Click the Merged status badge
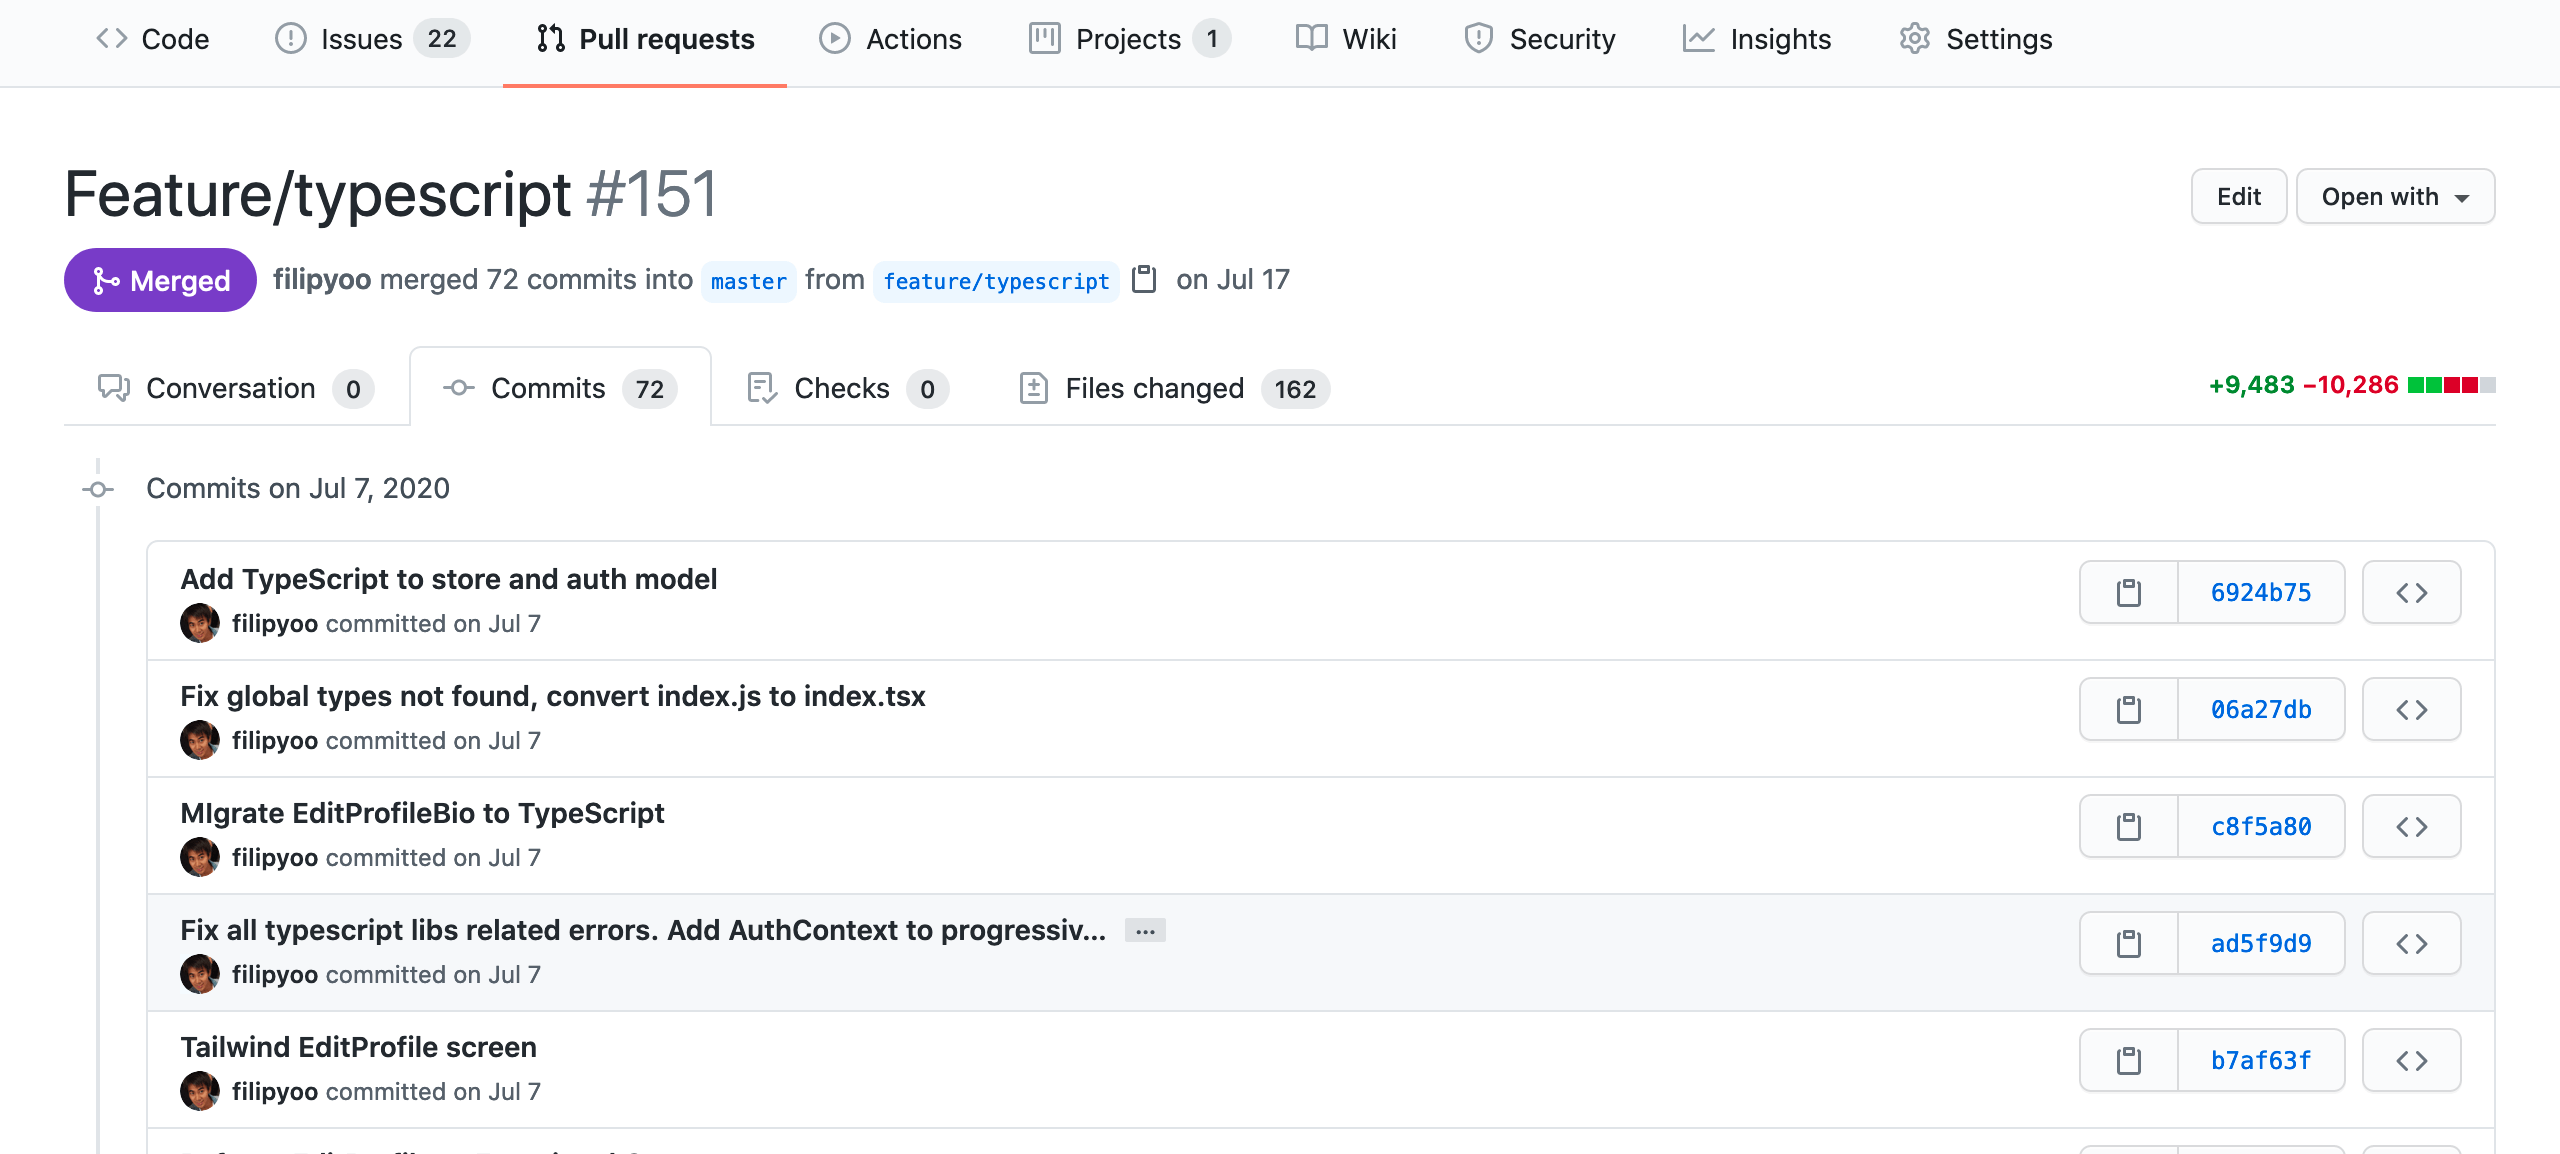 click(160, 280)
